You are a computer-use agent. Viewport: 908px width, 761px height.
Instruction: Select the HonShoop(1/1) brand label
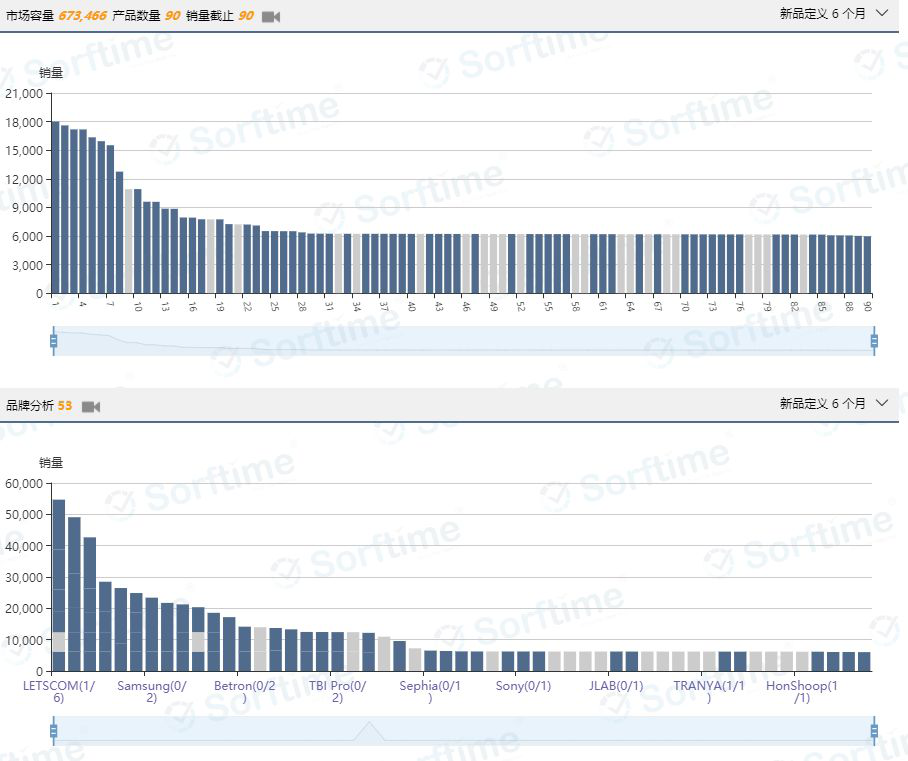pyautogui.click(x=802, y=691)
